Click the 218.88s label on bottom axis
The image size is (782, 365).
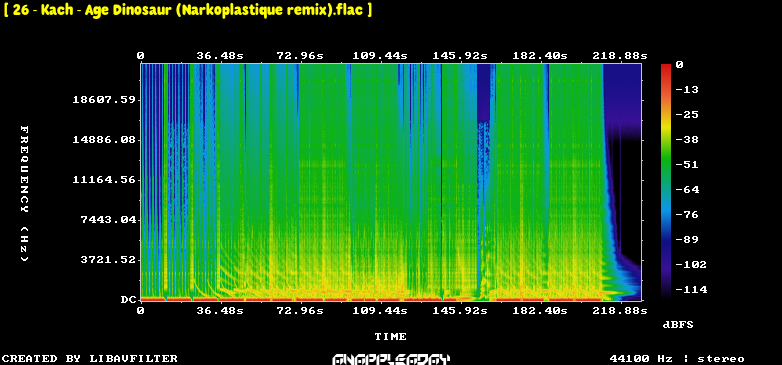pos(620,311)
